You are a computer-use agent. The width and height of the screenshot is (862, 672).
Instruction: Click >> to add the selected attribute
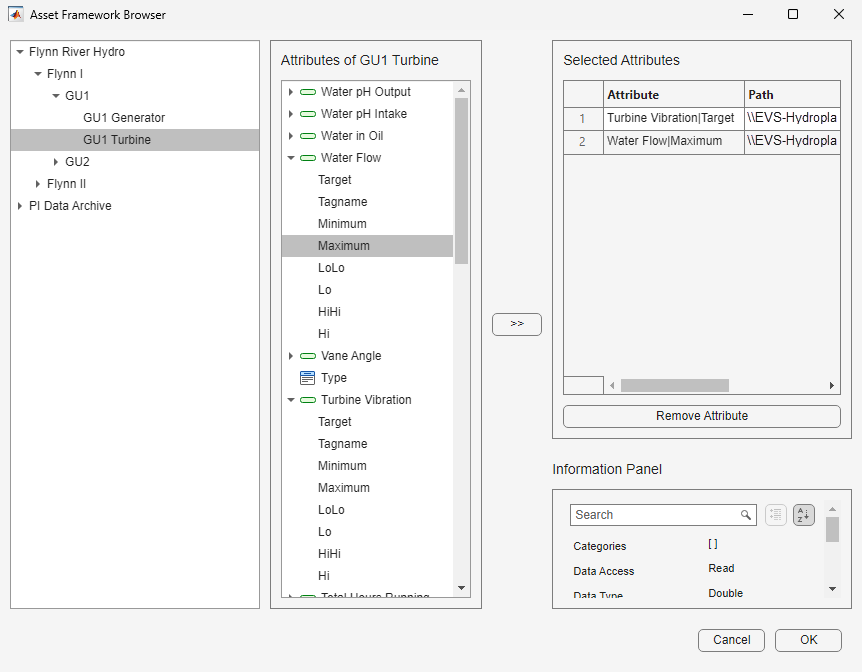point(516,324)
